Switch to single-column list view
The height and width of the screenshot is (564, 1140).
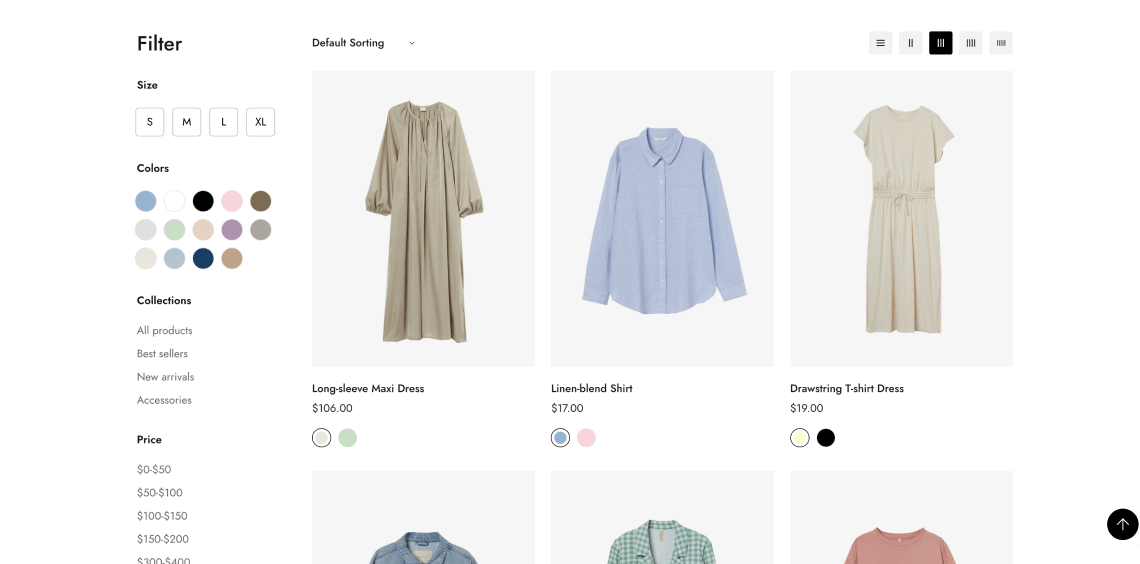(x=880, y=43)
